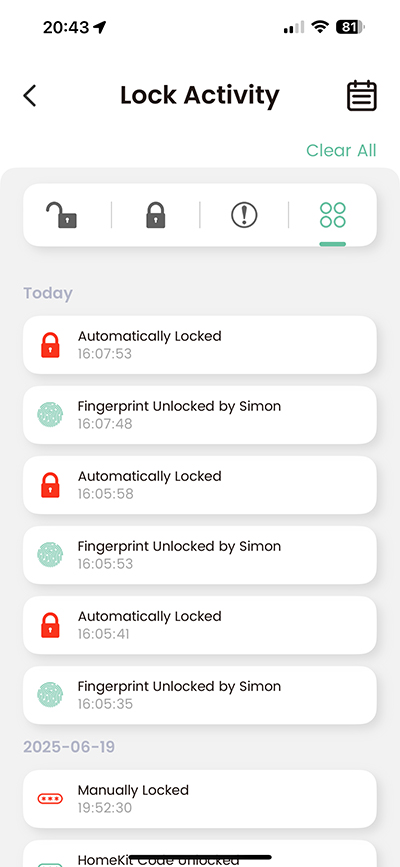This screenshot has height=867, width=400.
Task: Open Manually Locked entry at 19:52:30
Action: (x=200, y=799)
